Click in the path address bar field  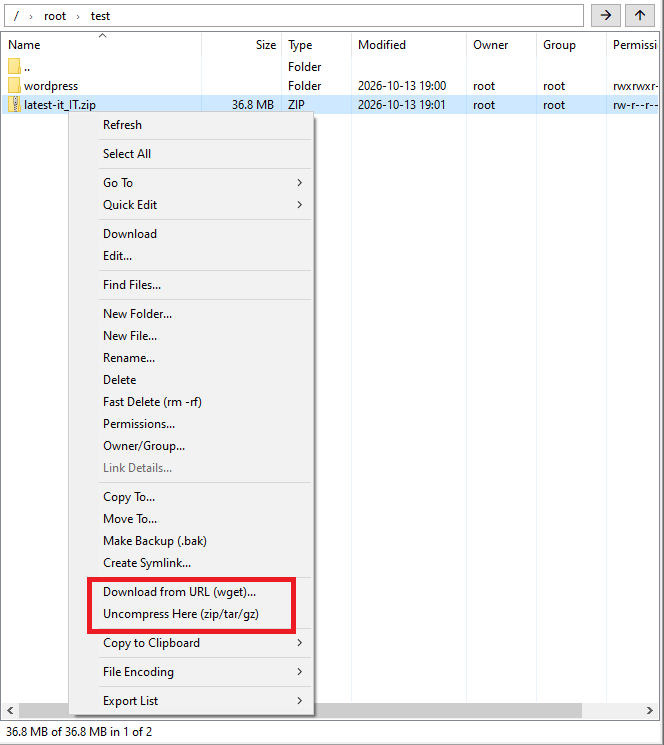[x=294, y=16]
